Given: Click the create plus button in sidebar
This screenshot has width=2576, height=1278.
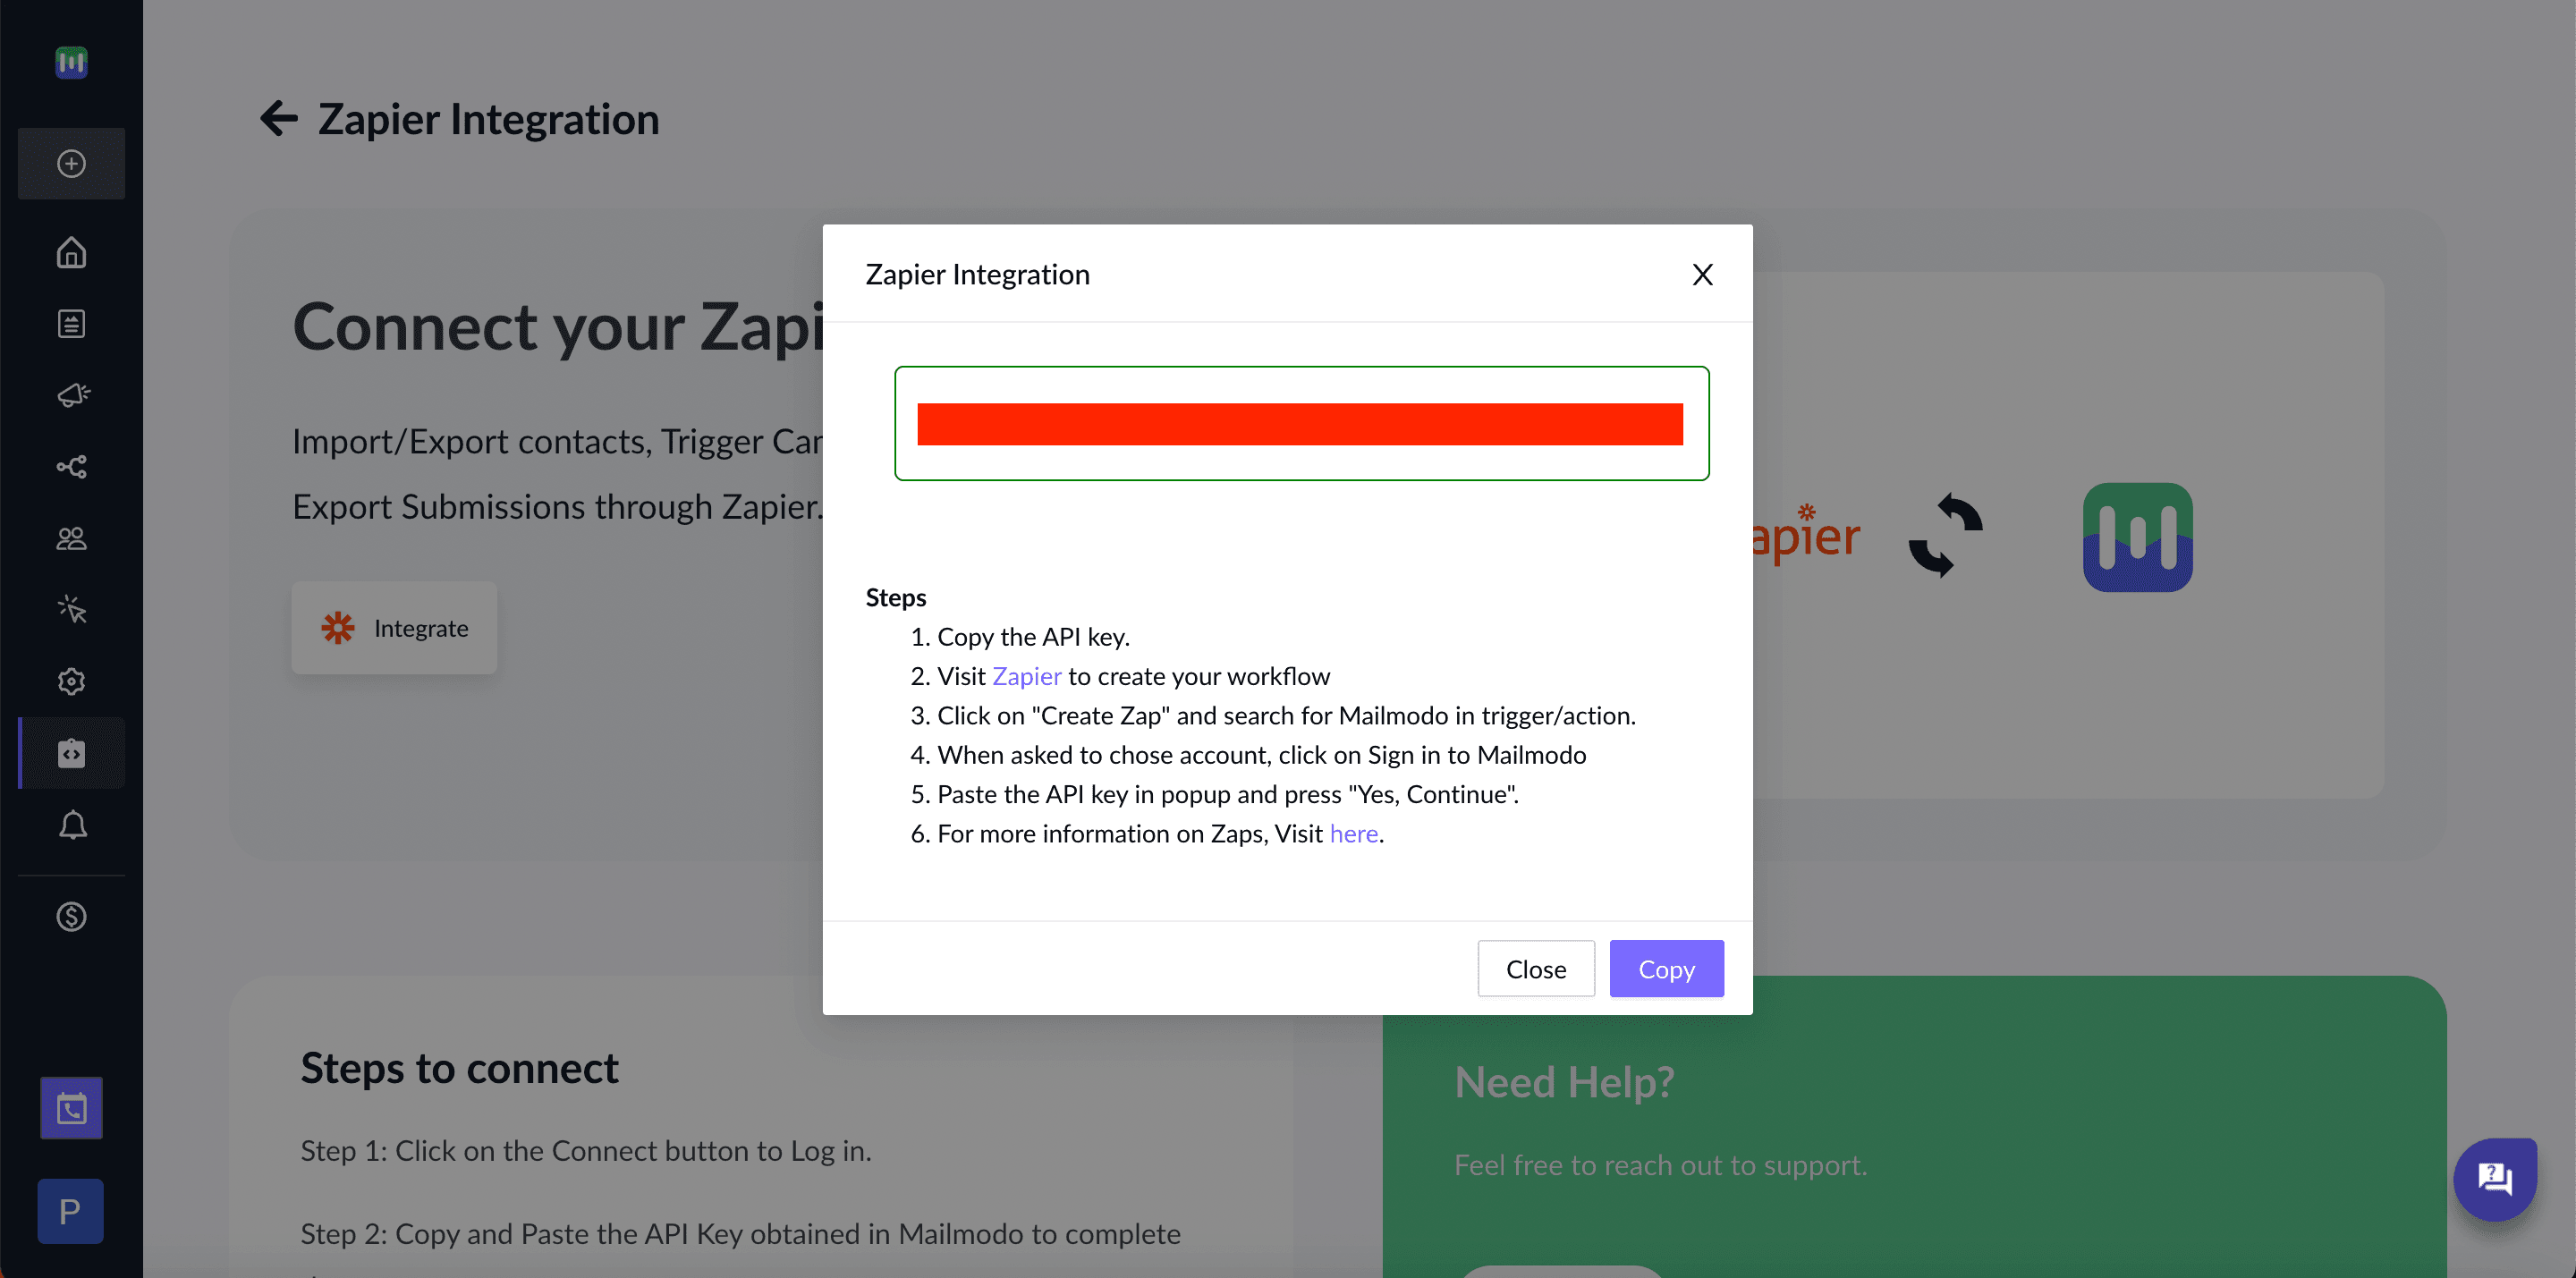Looking at the screenshot, I should [x=71, y=163].
